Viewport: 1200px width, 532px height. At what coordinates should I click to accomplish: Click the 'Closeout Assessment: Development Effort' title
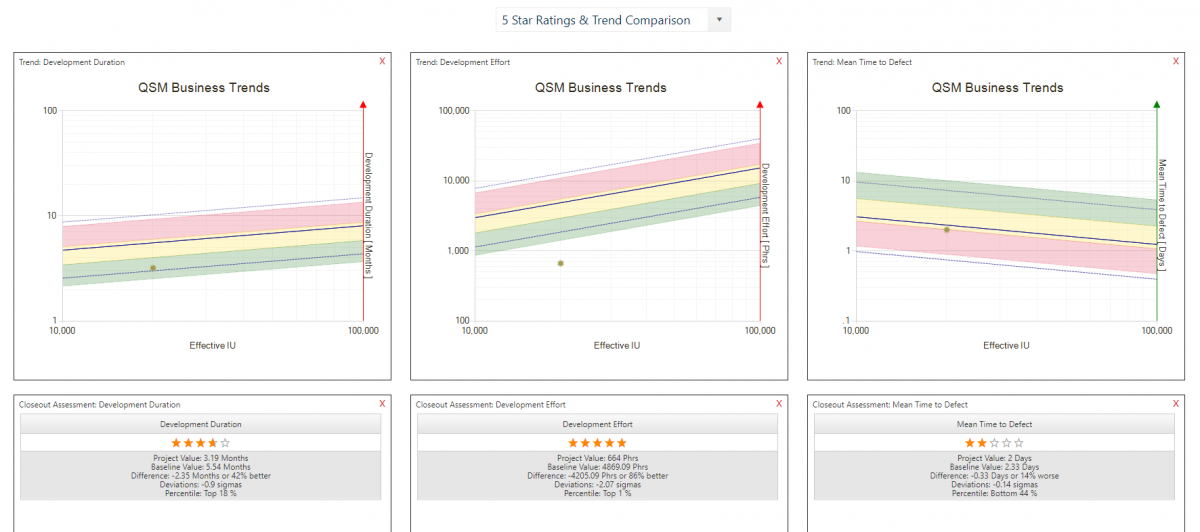tap(491, 405)
